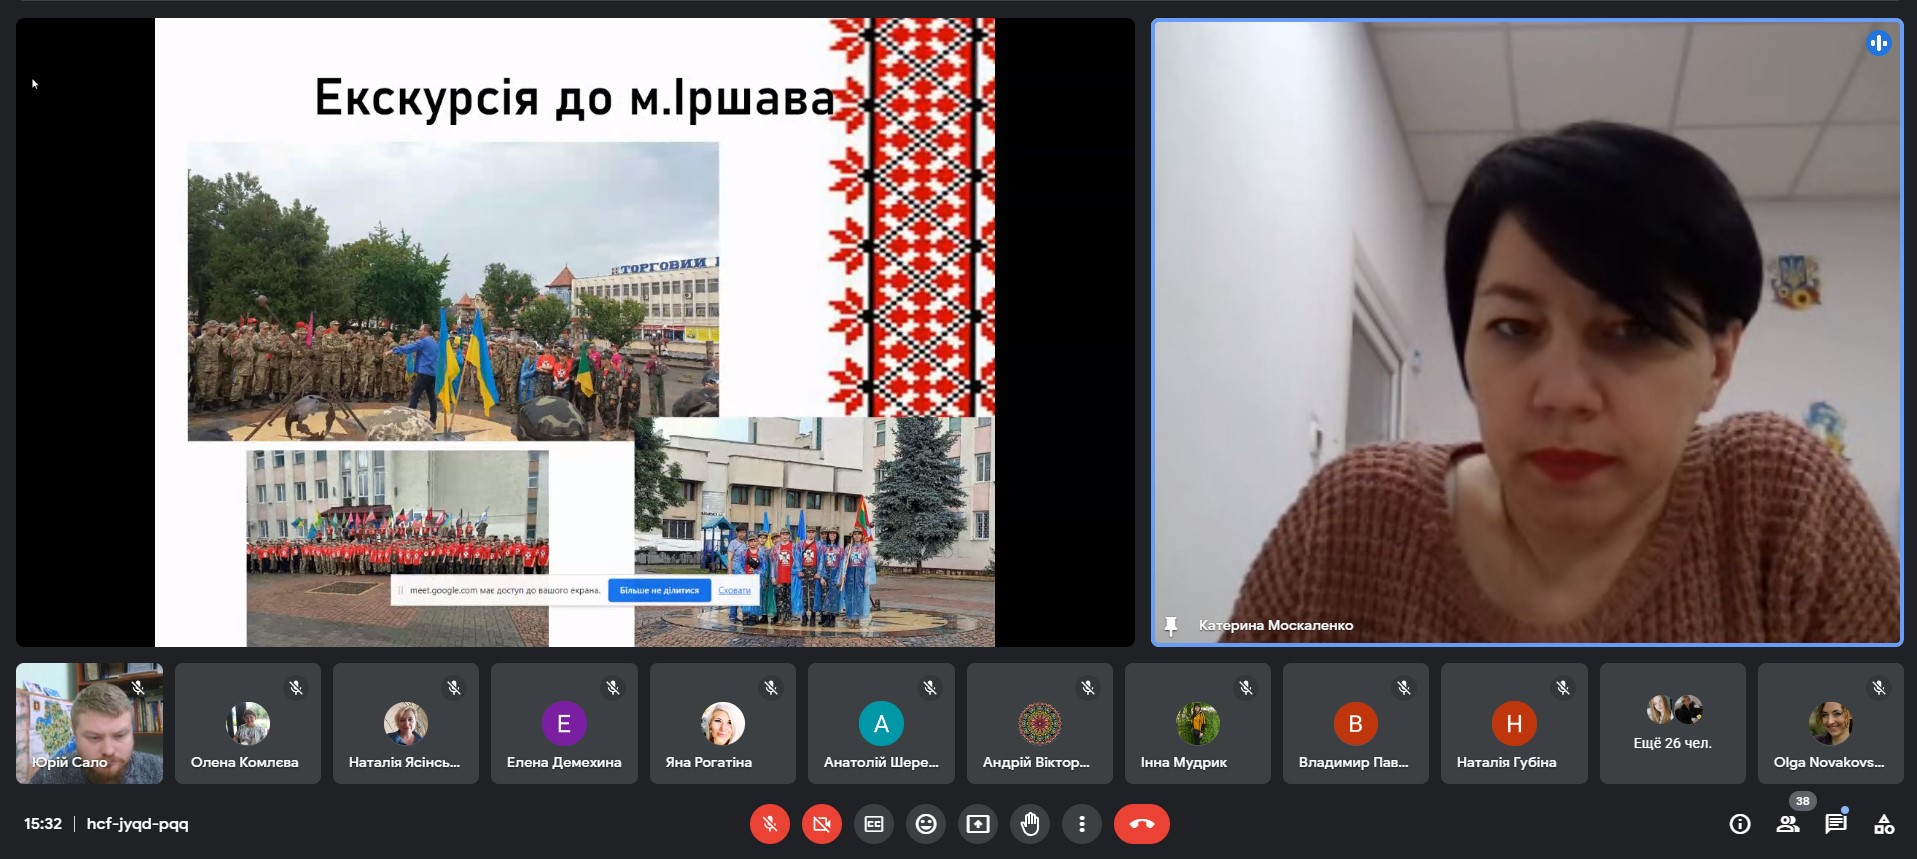1917x859 pixels.
Task: Open meeting details info icon
Action: pyautogui.click(x=1740, y=824)
